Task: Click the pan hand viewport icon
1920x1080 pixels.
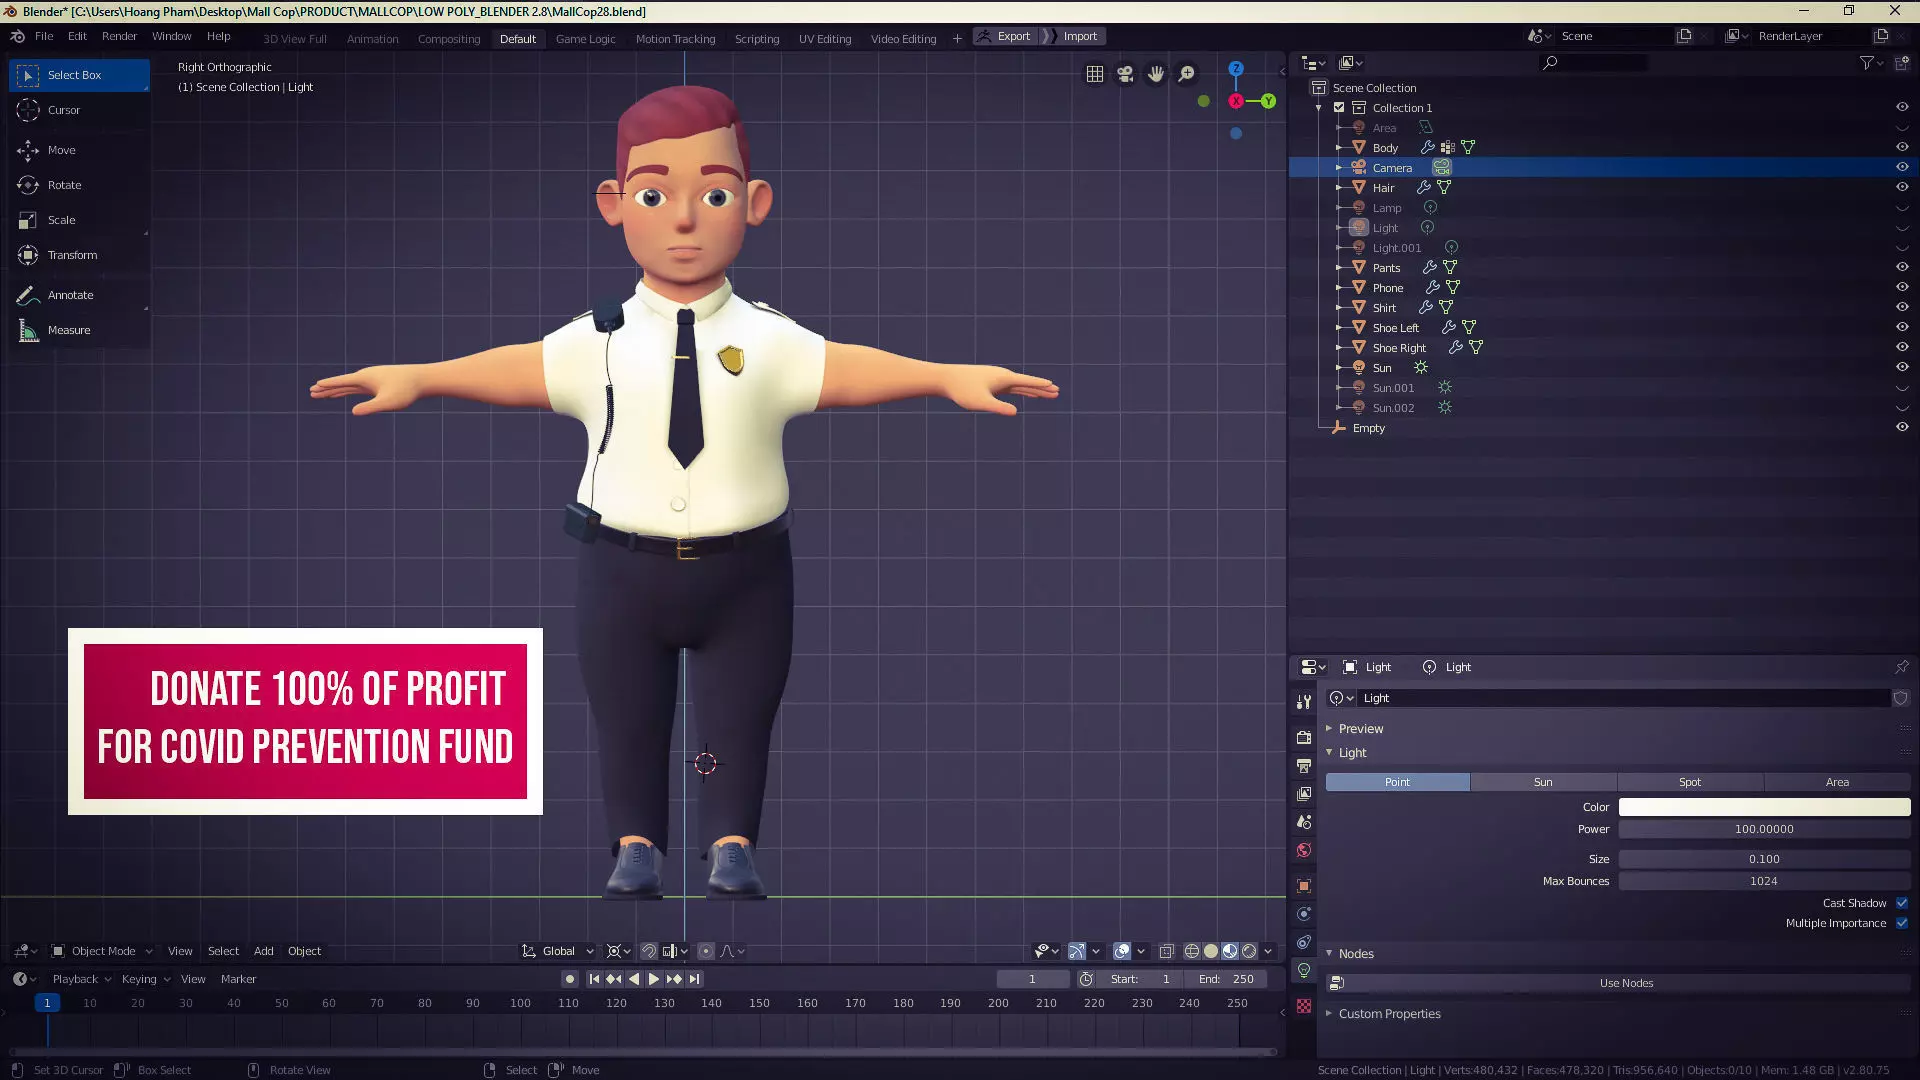Action: pyautogui.click(x=1156, y=74)
